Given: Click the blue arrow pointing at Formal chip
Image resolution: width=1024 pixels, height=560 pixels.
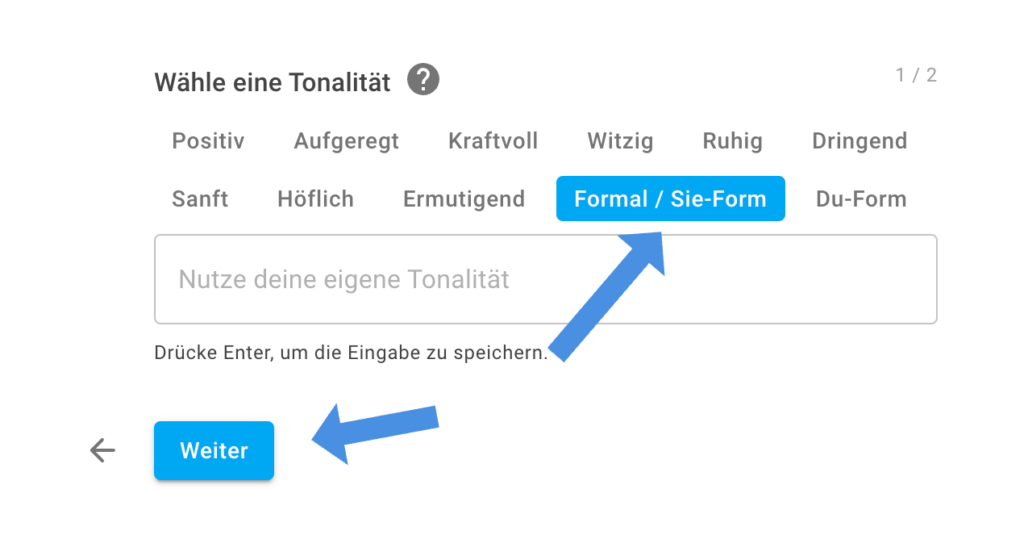Looking at the screenshot, I should click(607, 297).
